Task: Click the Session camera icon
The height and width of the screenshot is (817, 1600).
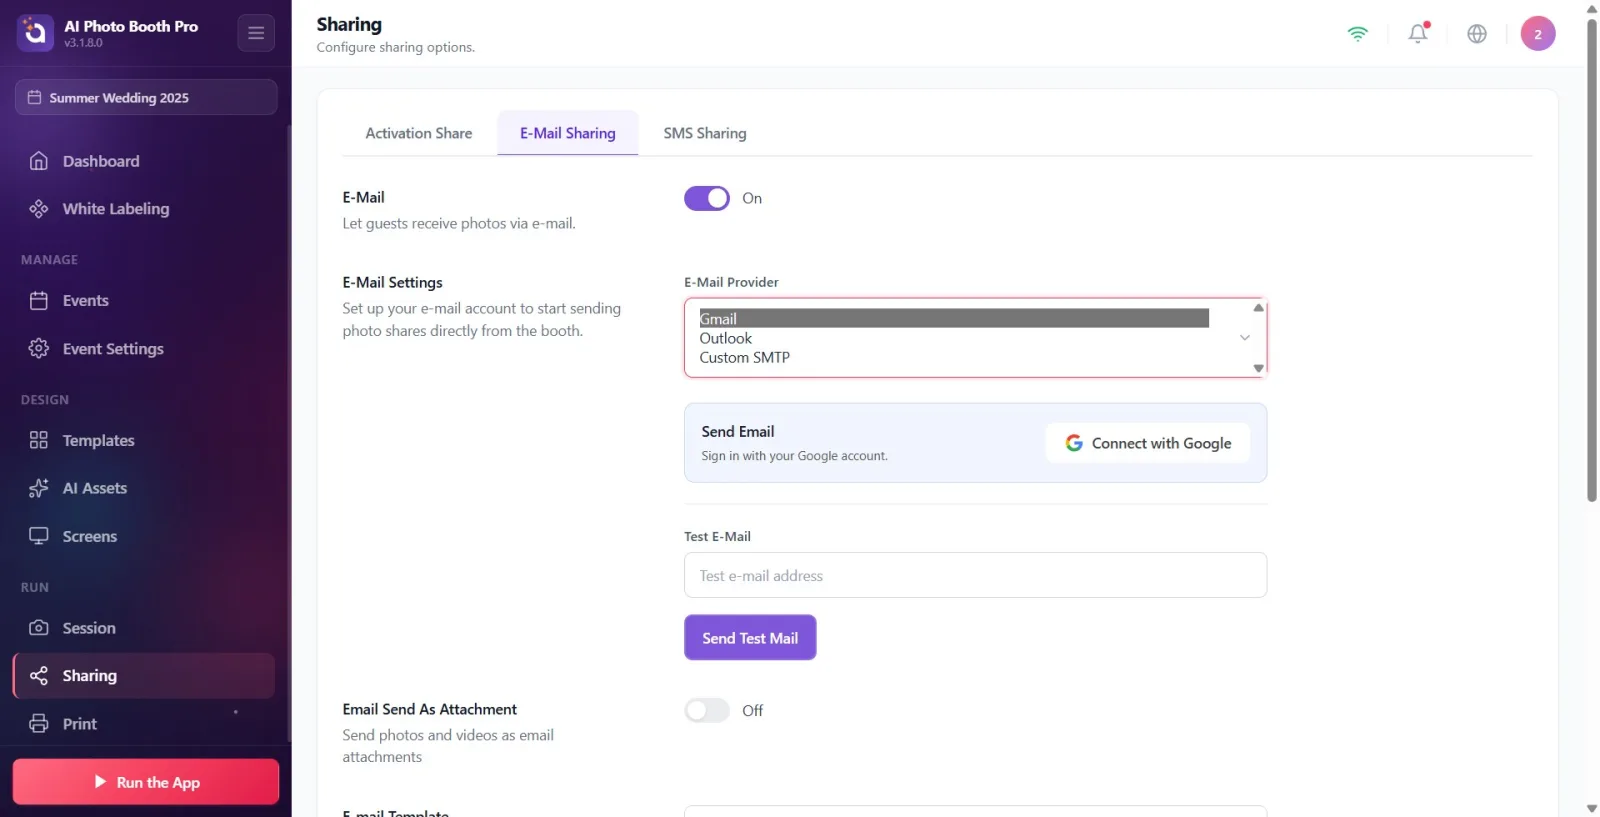Action: 39,628
